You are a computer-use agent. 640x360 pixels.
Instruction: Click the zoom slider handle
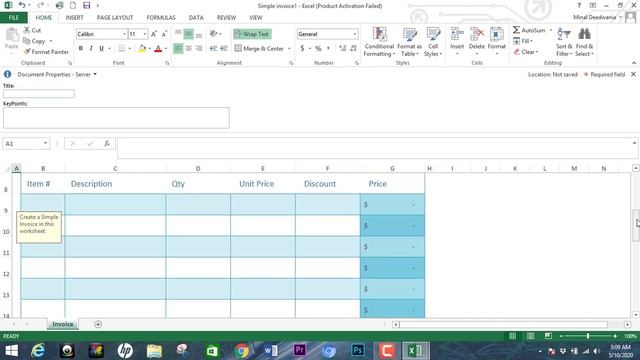[x=588, y=336]
